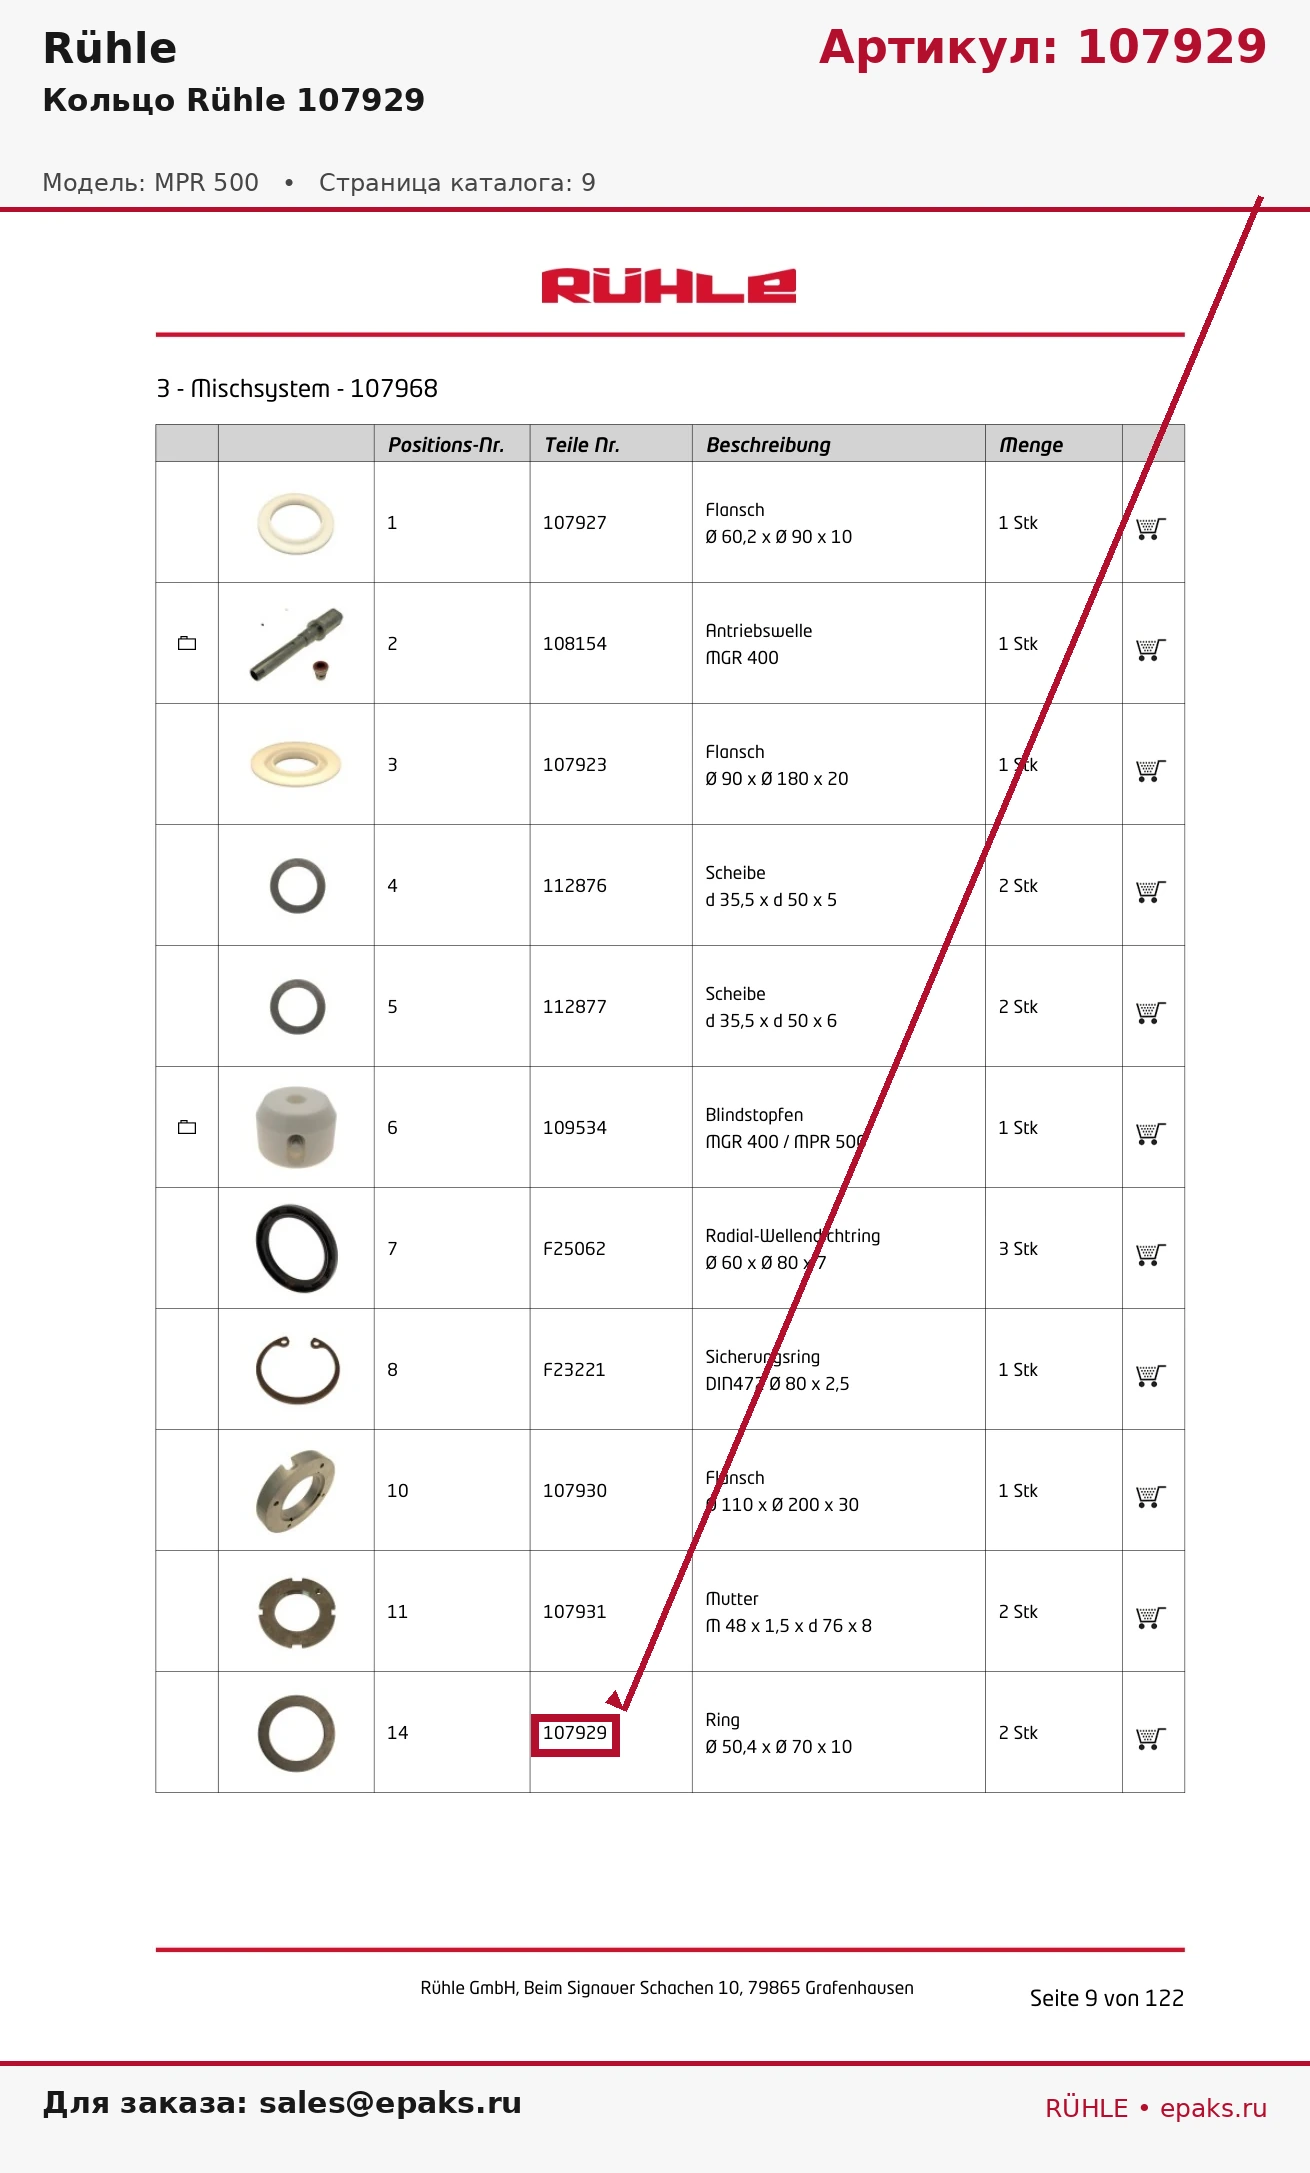Open folder icon beside Antriebswelle row

point(187,643)
